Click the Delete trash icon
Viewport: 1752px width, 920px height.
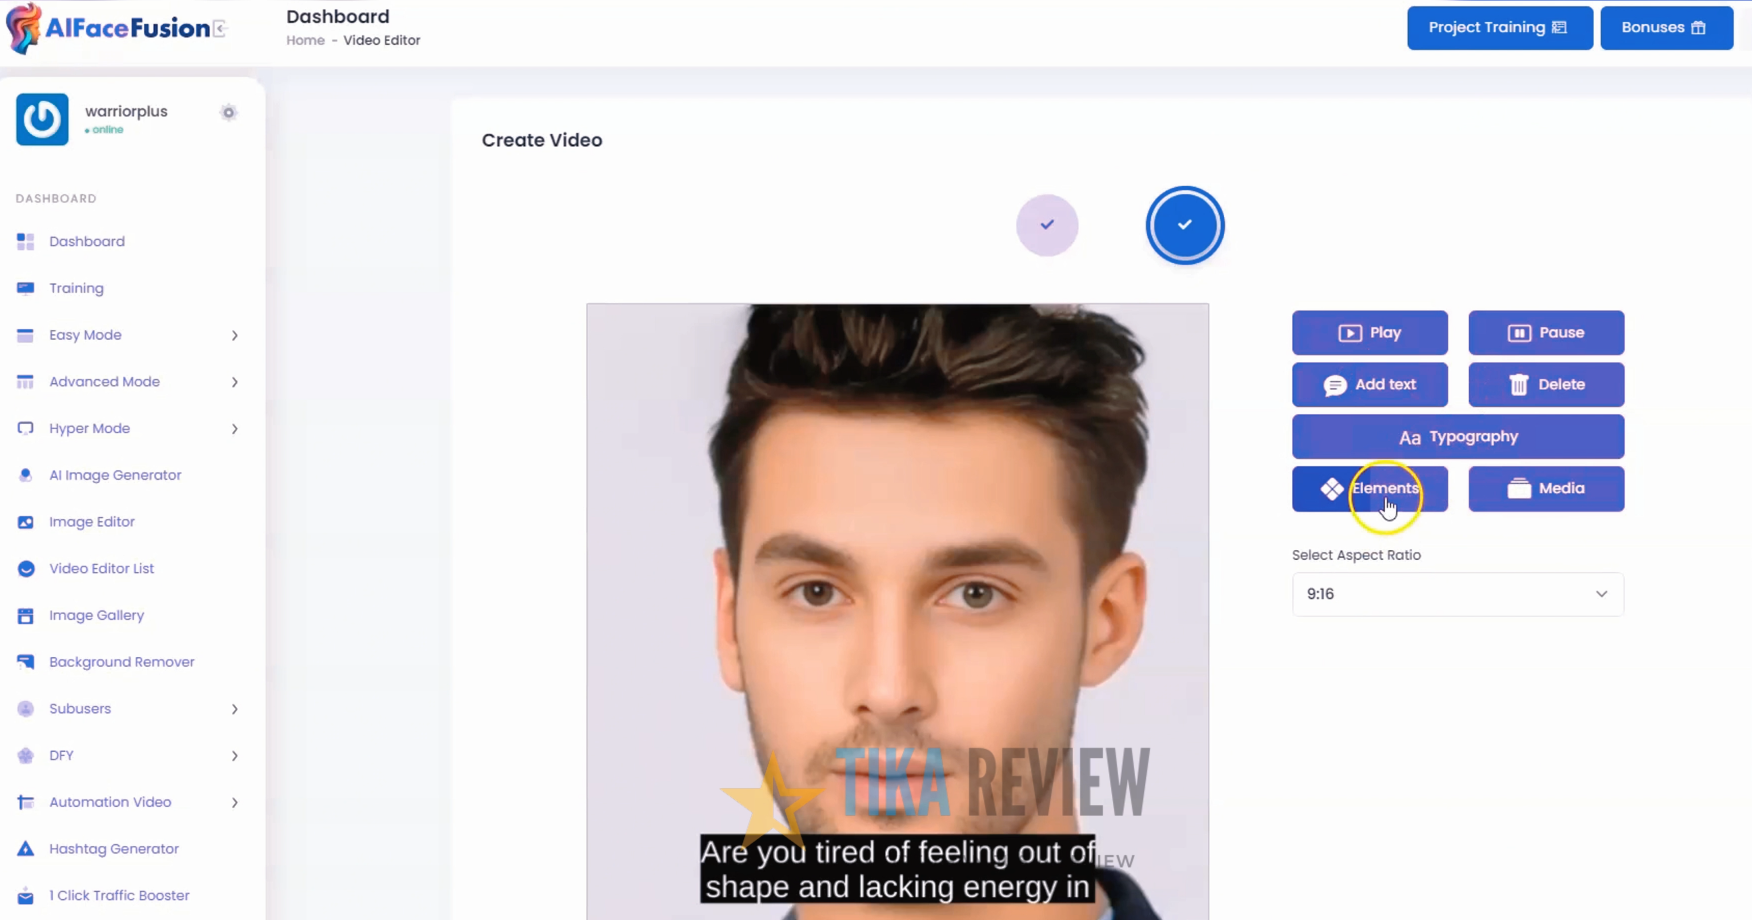[x=1519, y=385]
